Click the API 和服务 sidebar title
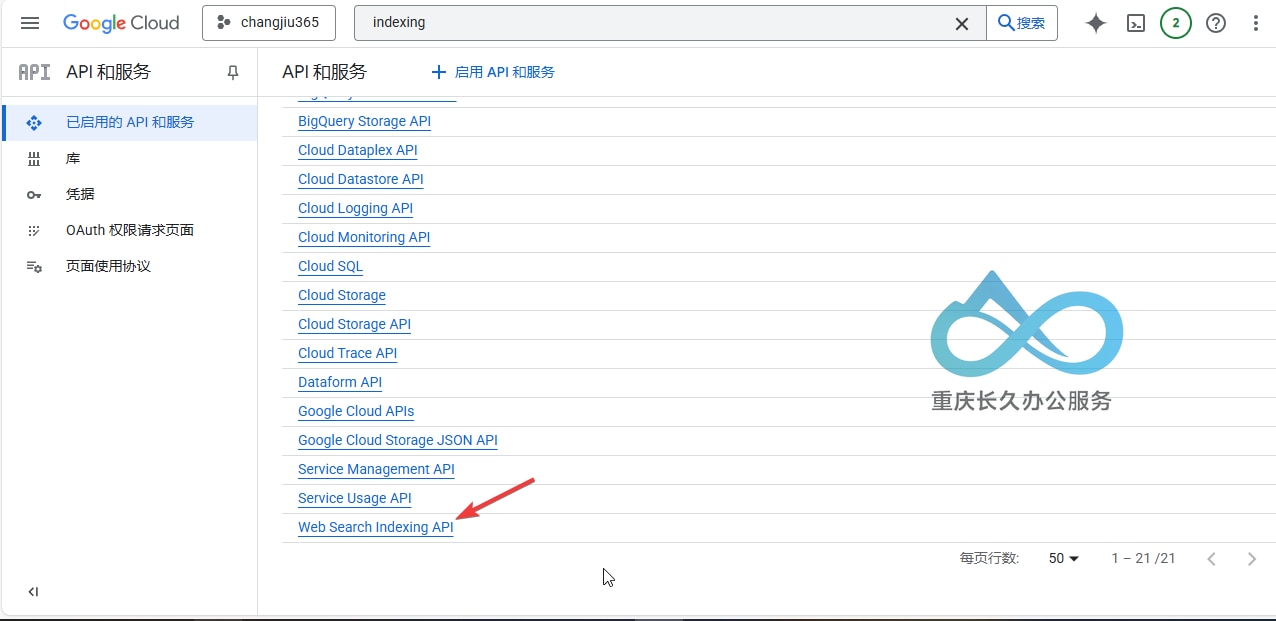The image size is (1276, 621). [108, 72]
